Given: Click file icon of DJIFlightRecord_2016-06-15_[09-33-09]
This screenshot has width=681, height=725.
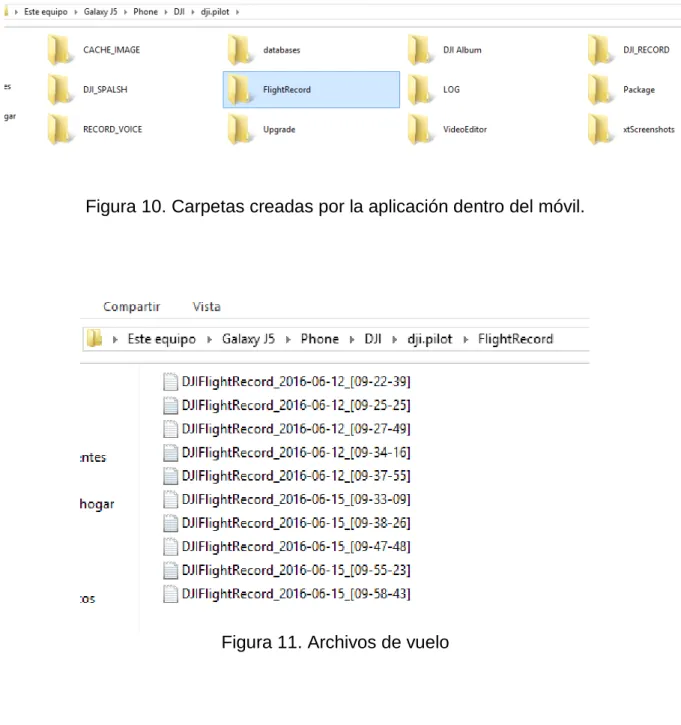Looking at the screenshot, I should [x=170, y=499].
